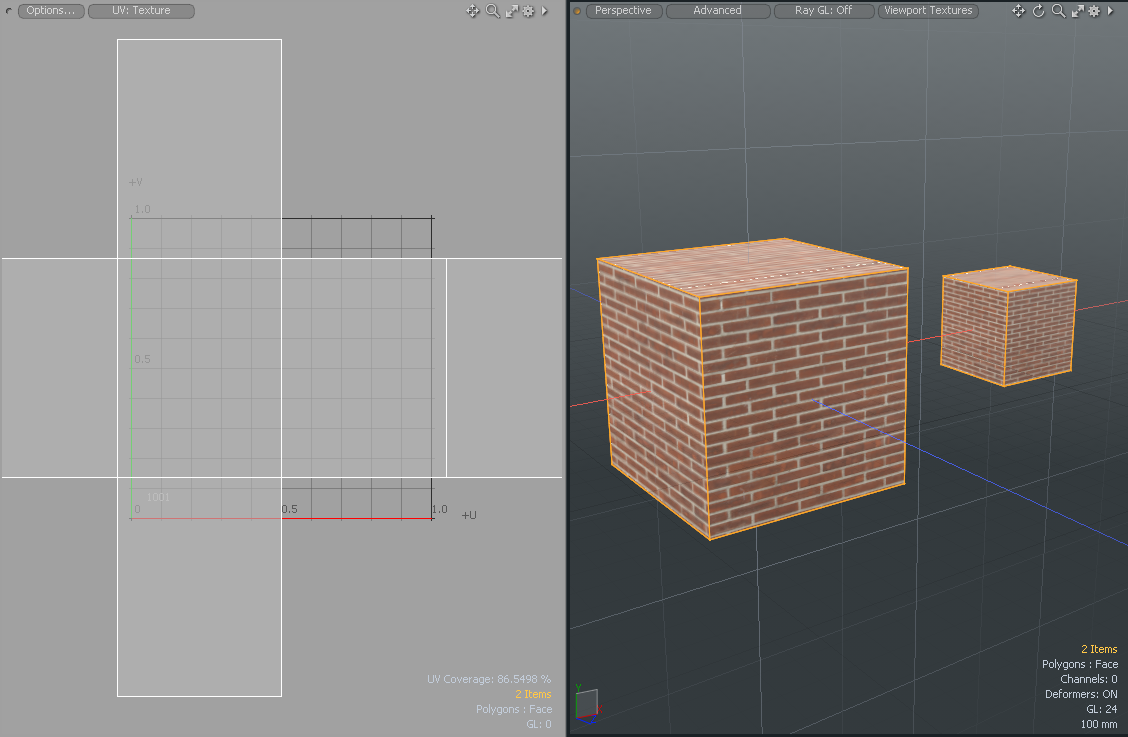
Task: Toggle the small dot in UV viewport header
Action: coord(9,11)
